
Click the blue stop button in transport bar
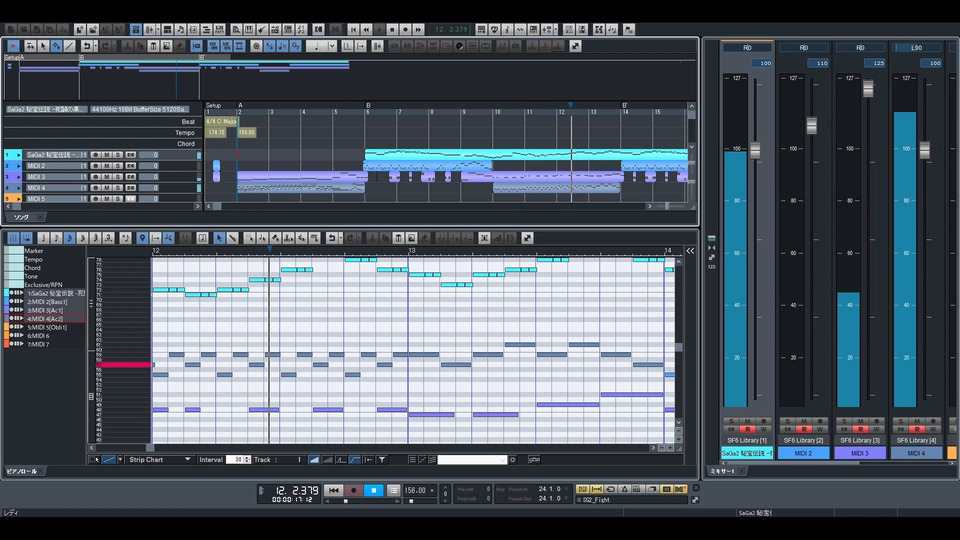point(373,490)
